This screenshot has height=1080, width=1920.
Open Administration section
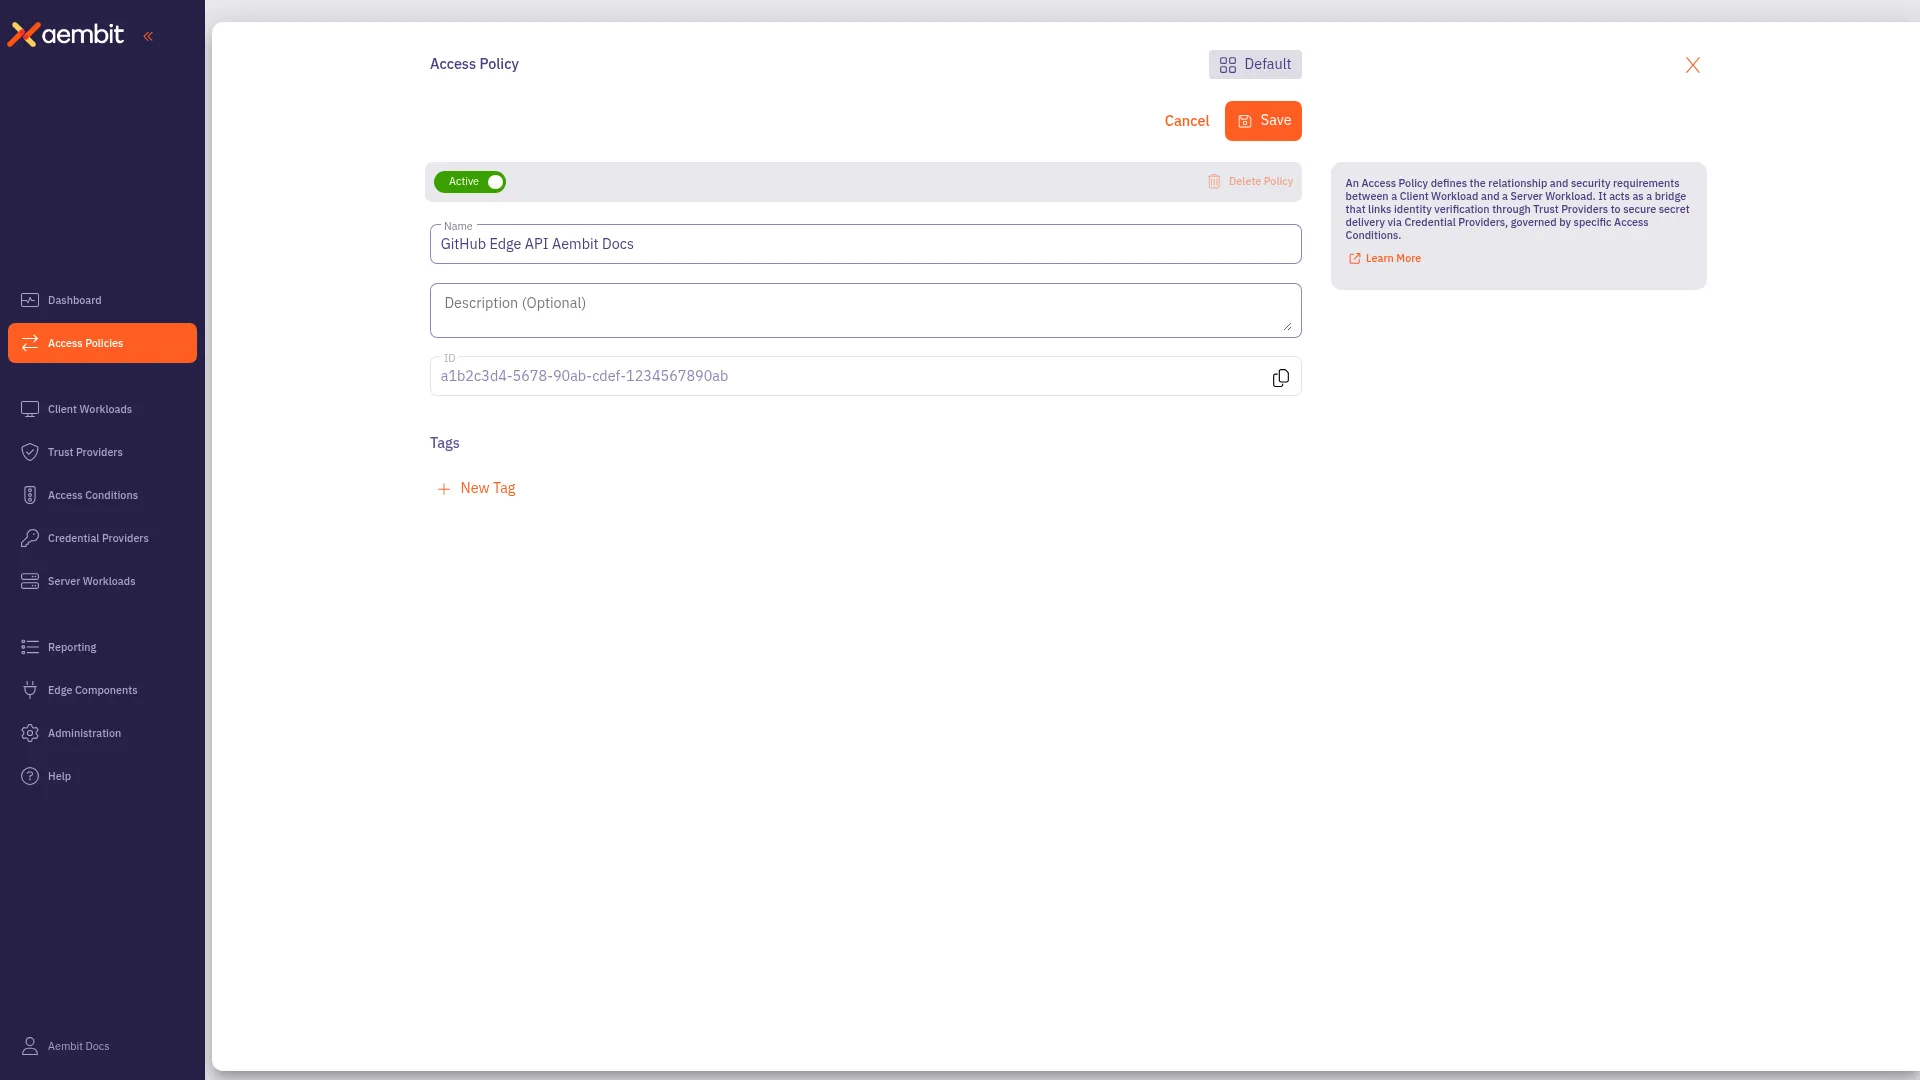pyautogui.click(x=102, y=733)
